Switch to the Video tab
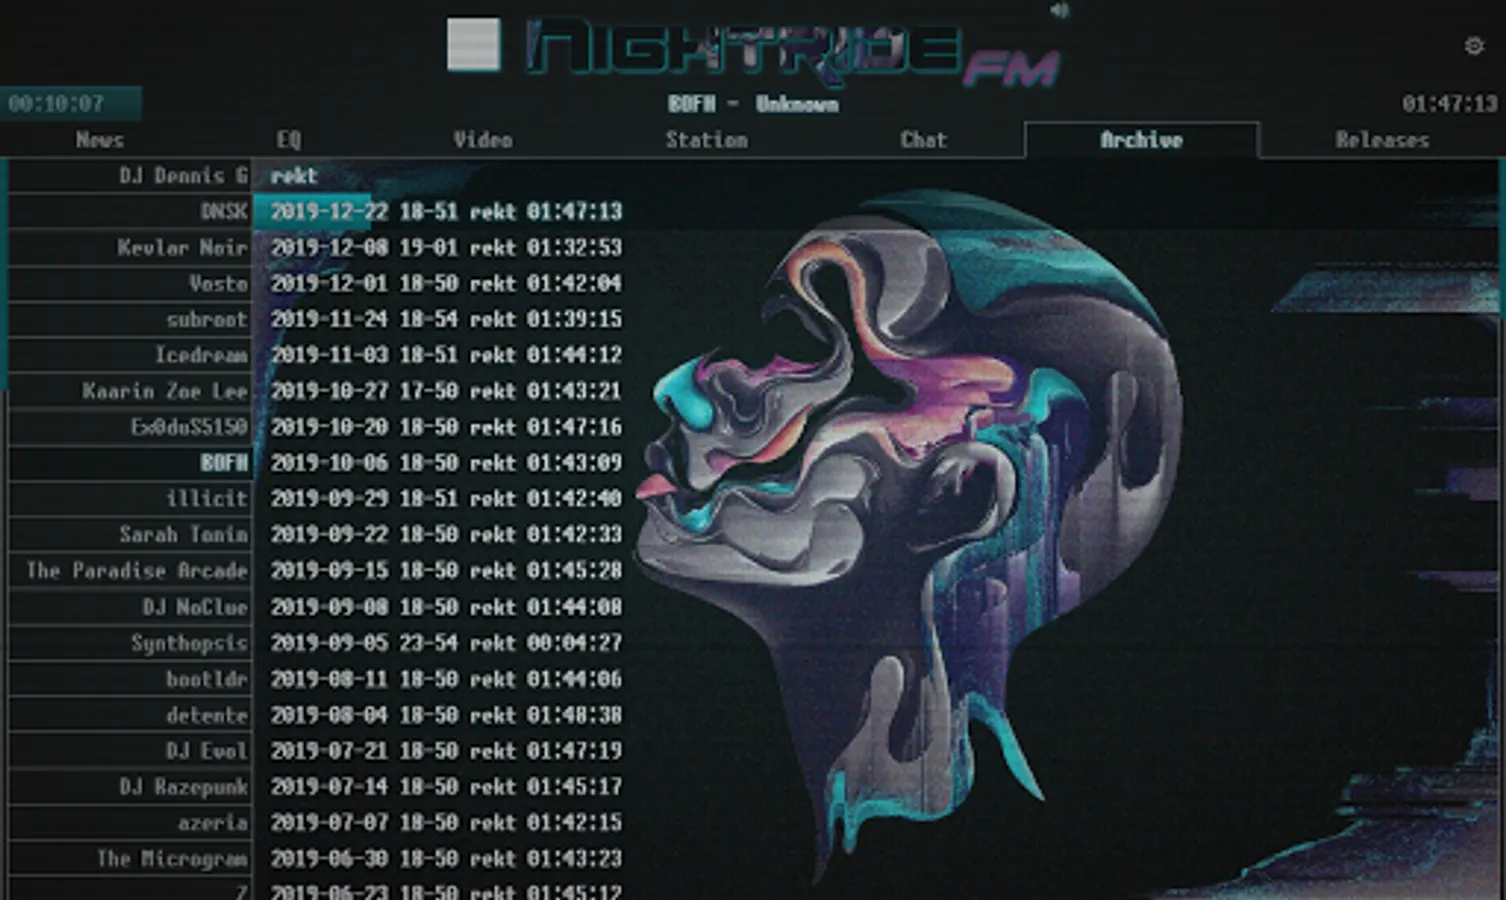The width and height of the screenshot is (1506, 900). 482,140
